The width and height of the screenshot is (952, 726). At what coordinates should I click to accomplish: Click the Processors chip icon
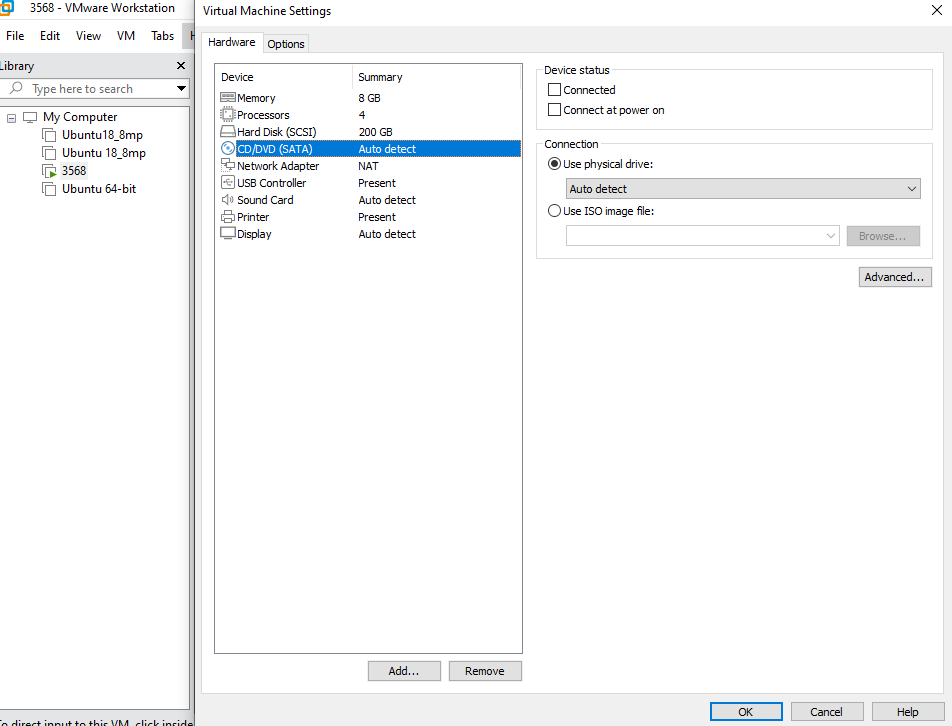click(x=228, y=115)
